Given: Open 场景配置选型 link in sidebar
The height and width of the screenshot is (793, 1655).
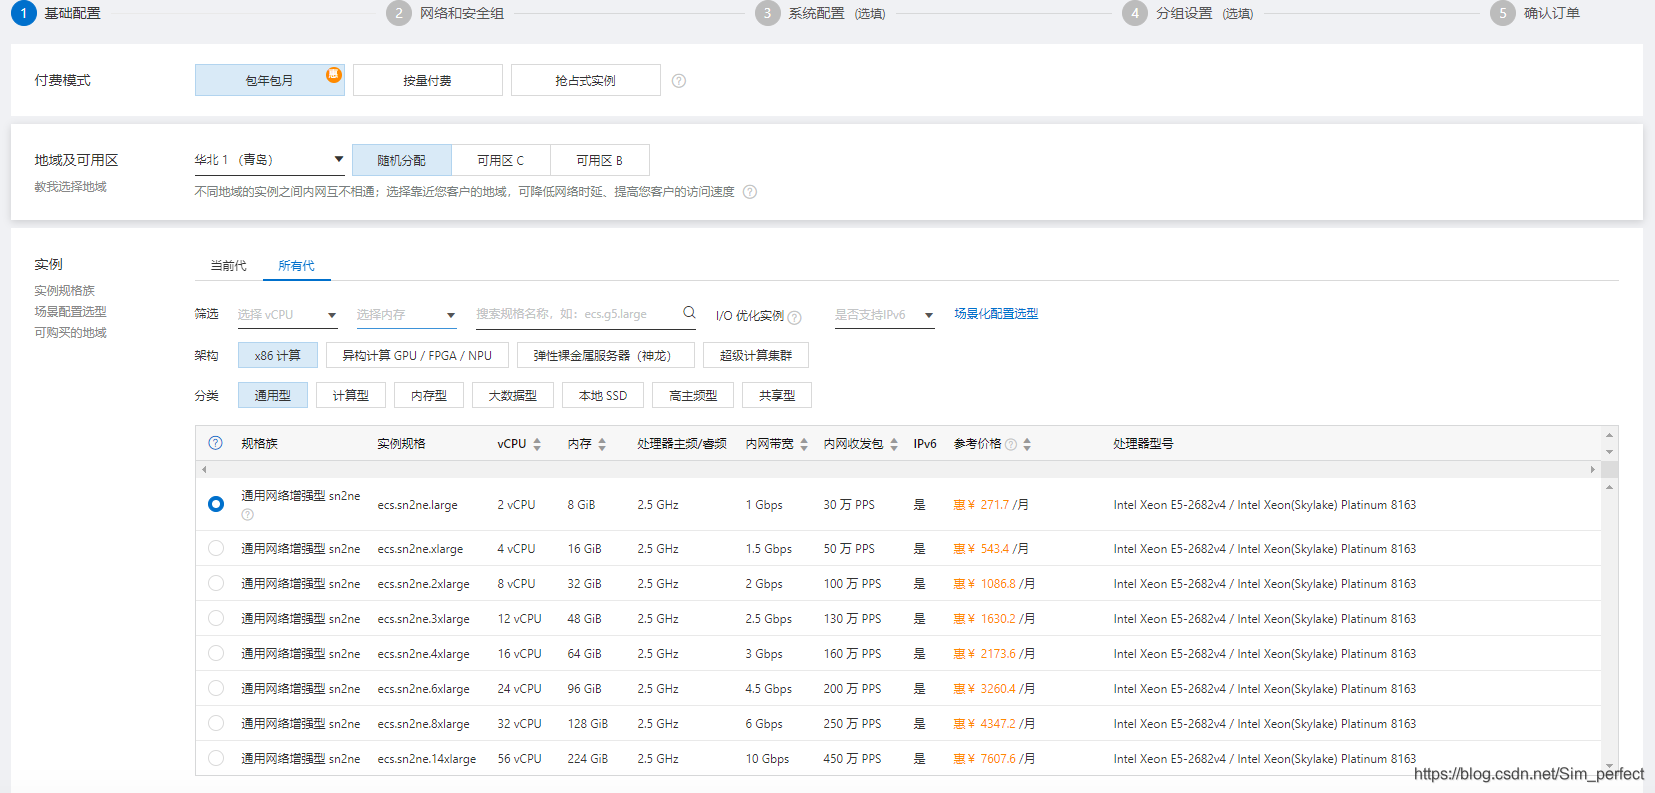Looking at the screenshot, I should click(x=70, y=312).
